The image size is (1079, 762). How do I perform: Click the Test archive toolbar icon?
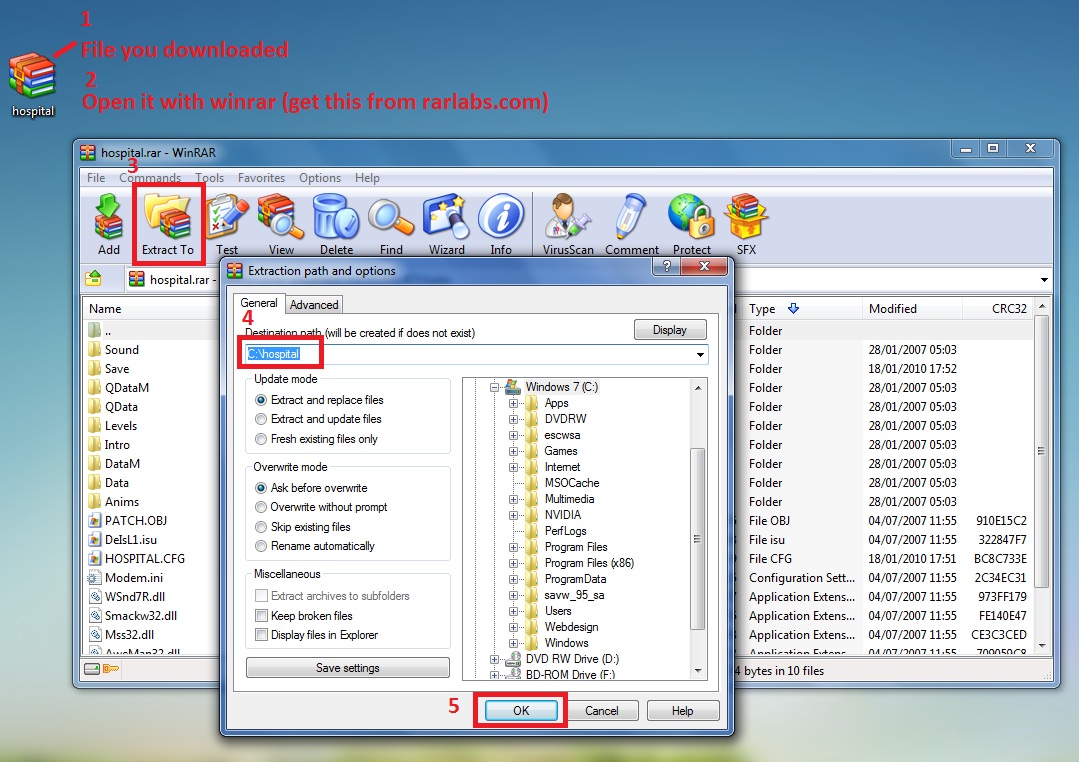[x=227, y=224]
